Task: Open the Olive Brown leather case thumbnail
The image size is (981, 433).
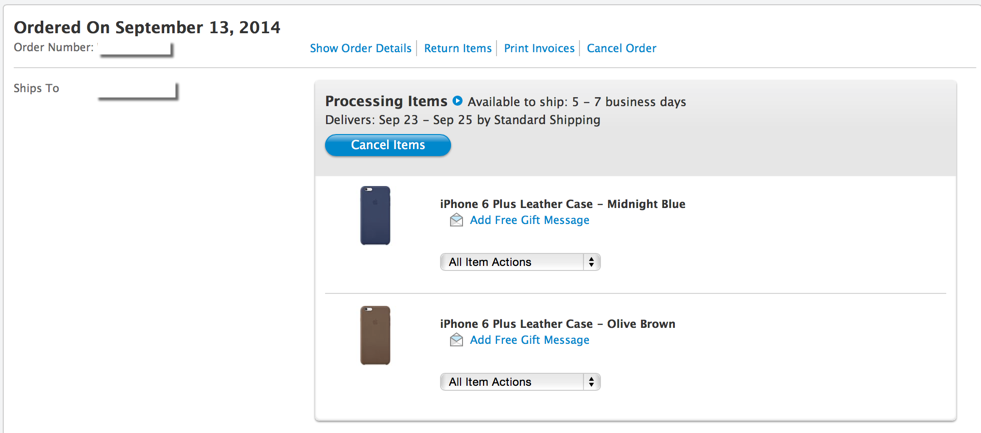Action: [375, 335]
